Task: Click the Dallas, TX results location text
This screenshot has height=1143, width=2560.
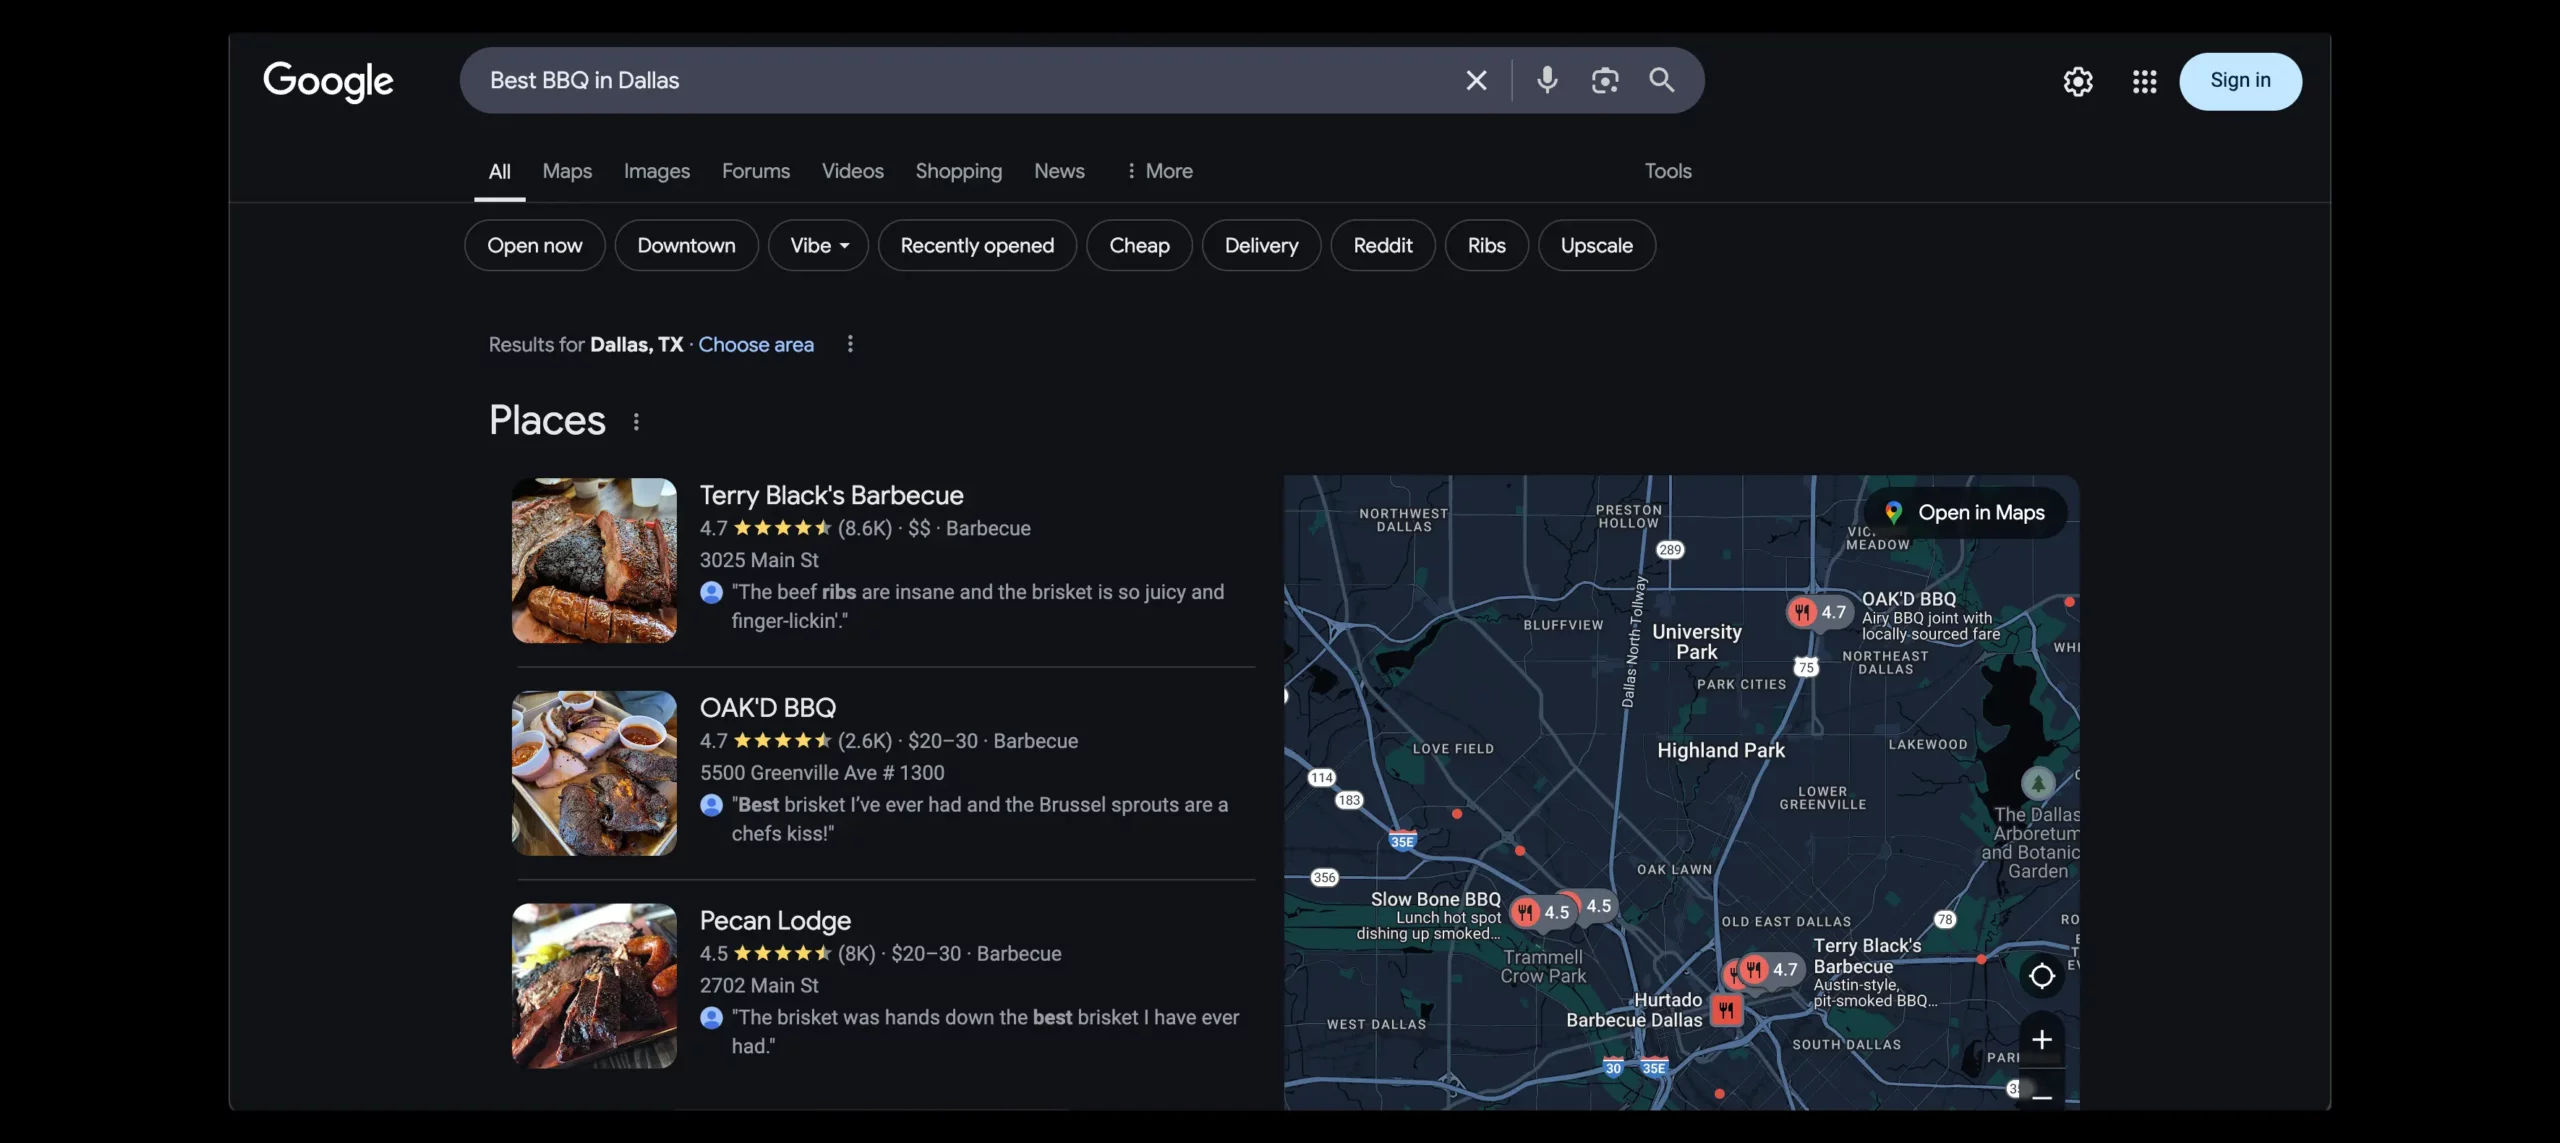Action: [636, 344]
